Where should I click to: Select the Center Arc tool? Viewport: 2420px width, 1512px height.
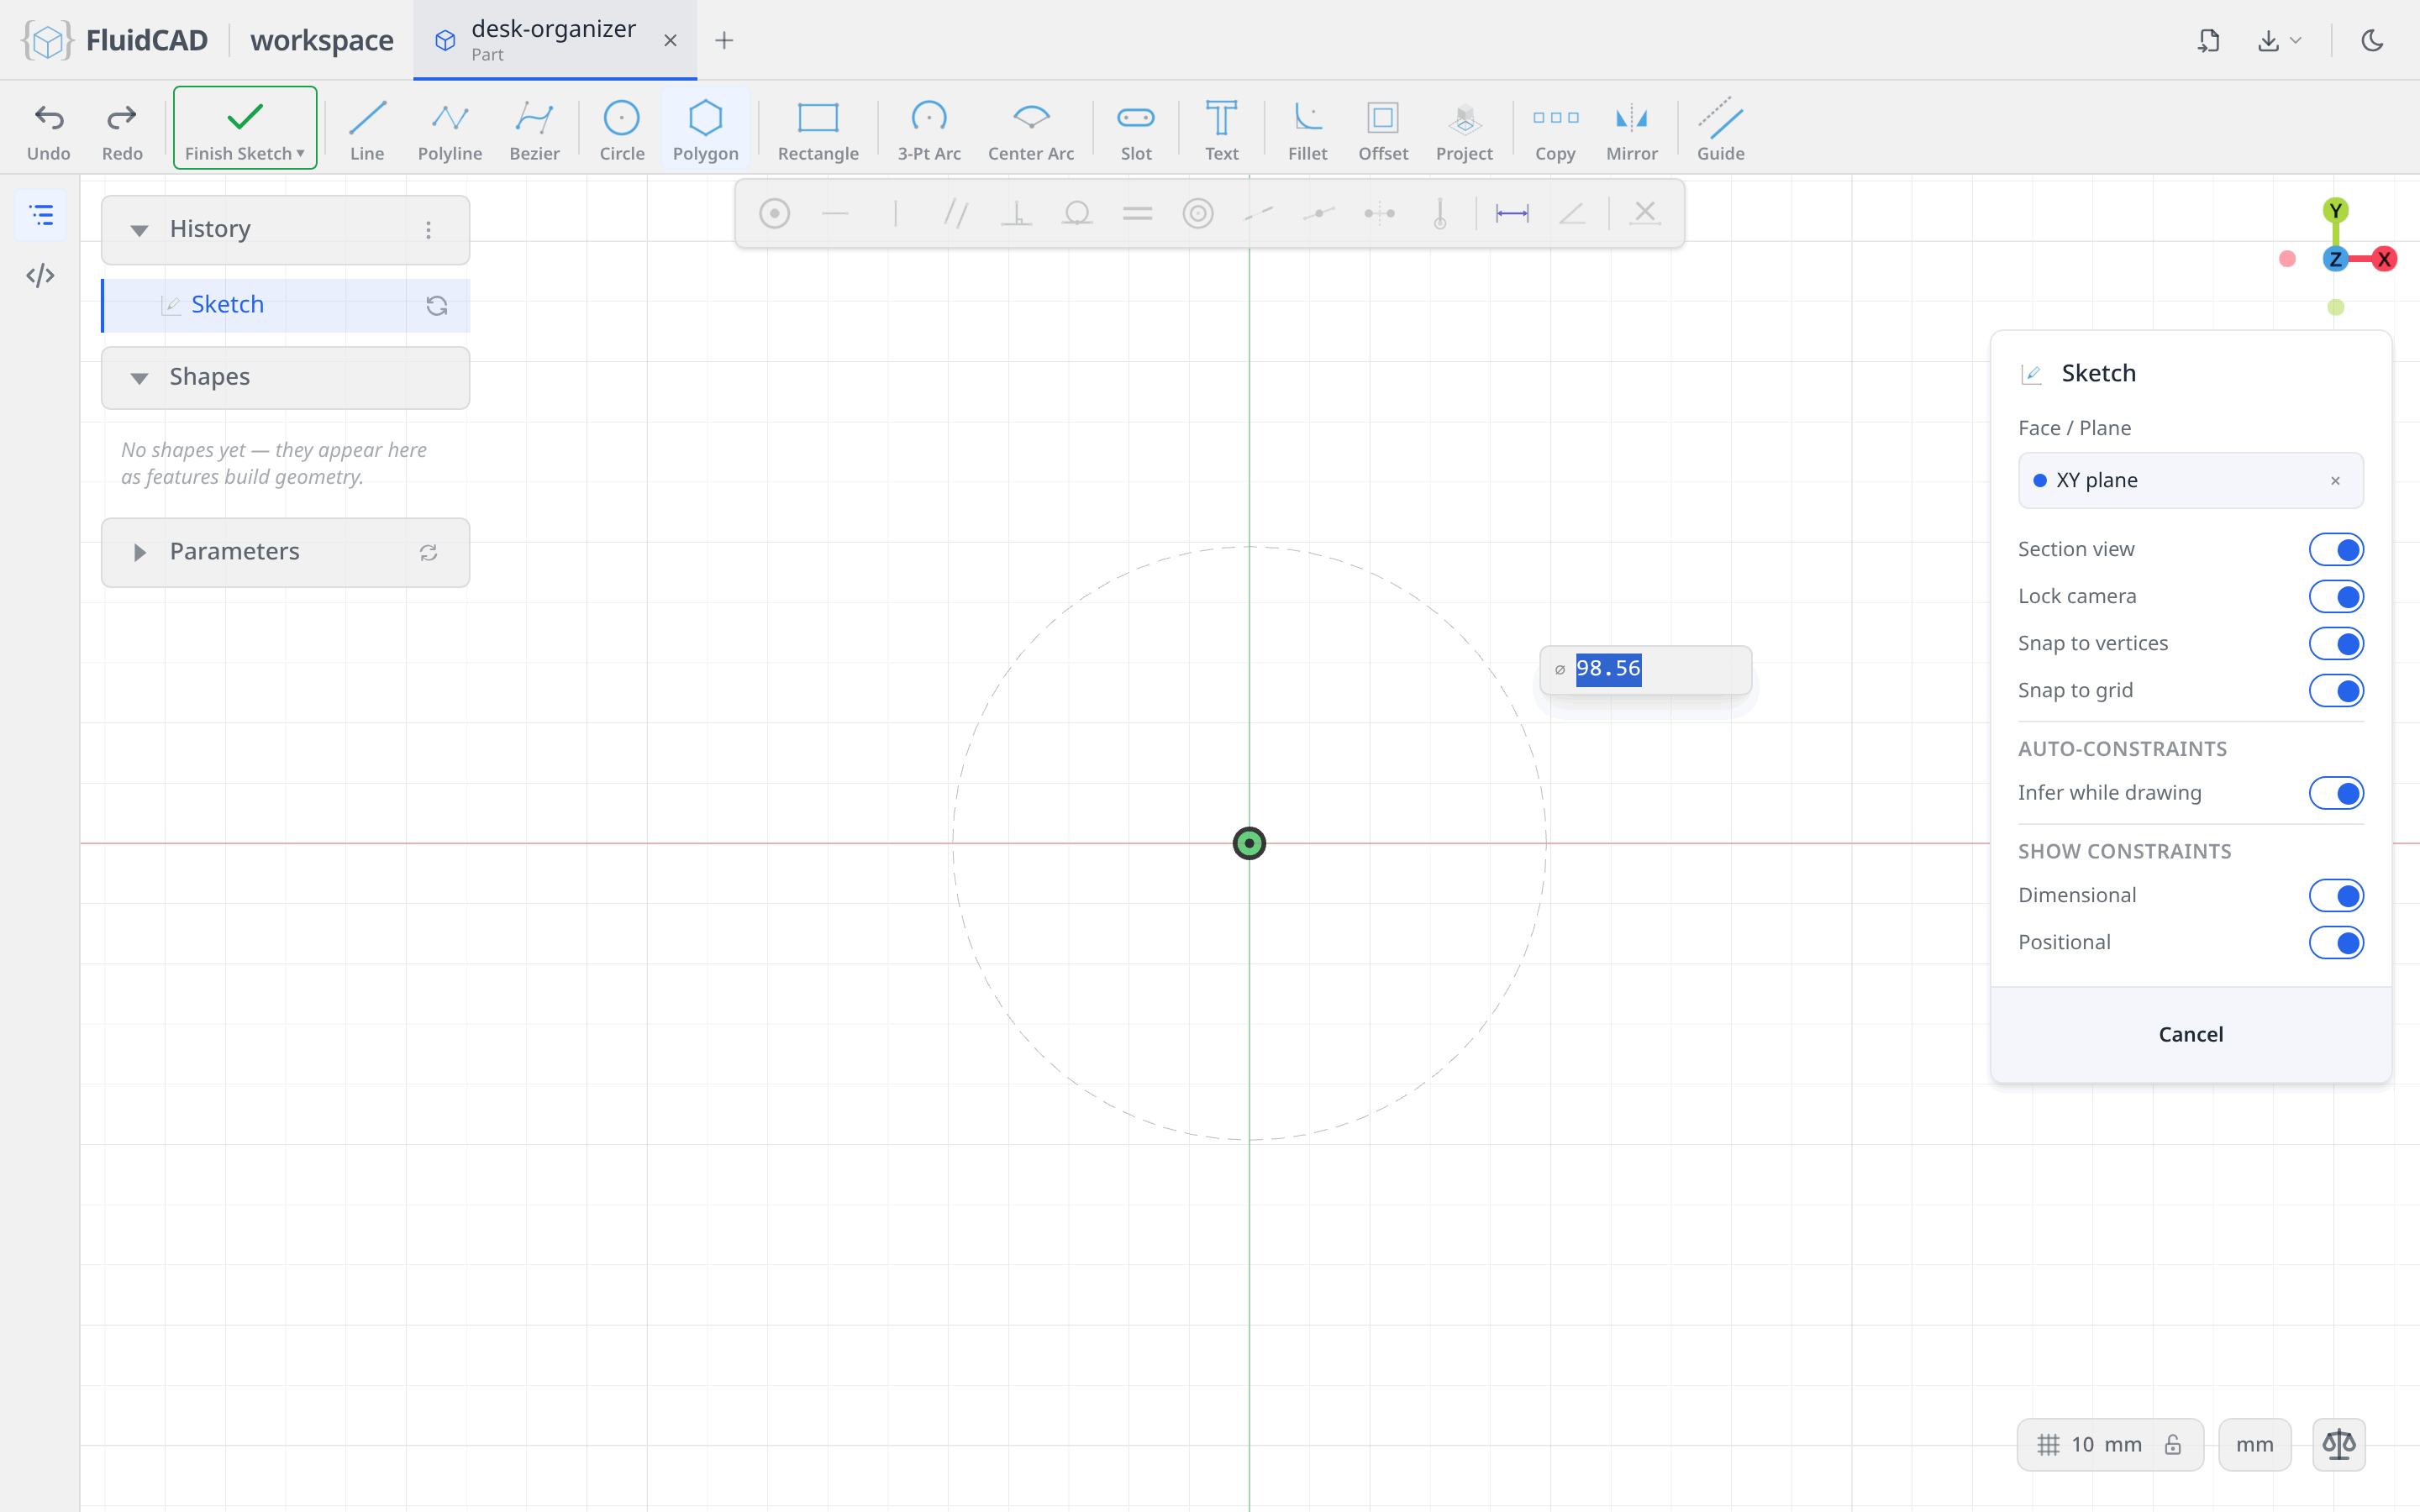click(x=1031, y=130)
